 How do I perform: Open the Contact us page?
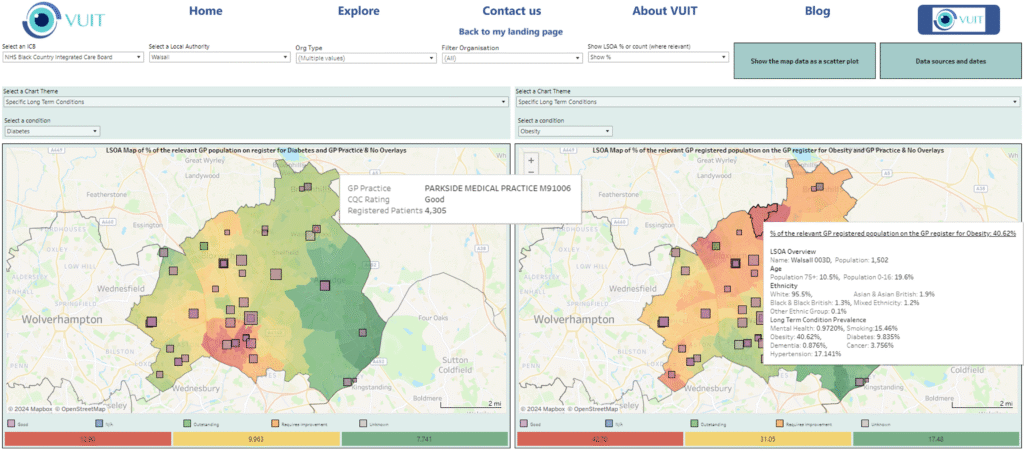(511, 11)
